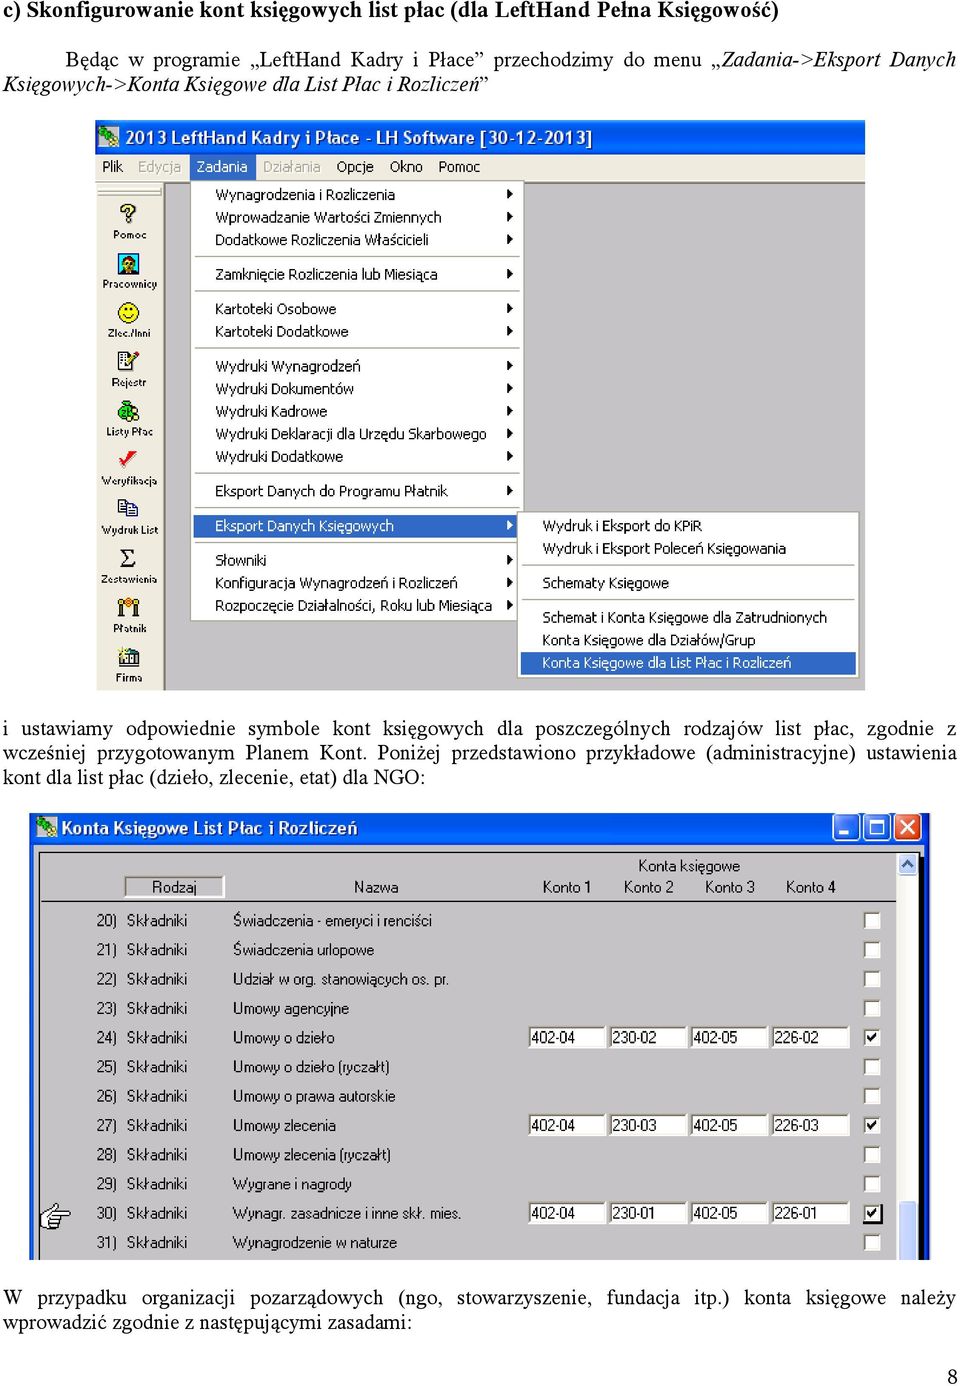Click the scrollbar up arrow in accounts list

(x=907, y=864)
